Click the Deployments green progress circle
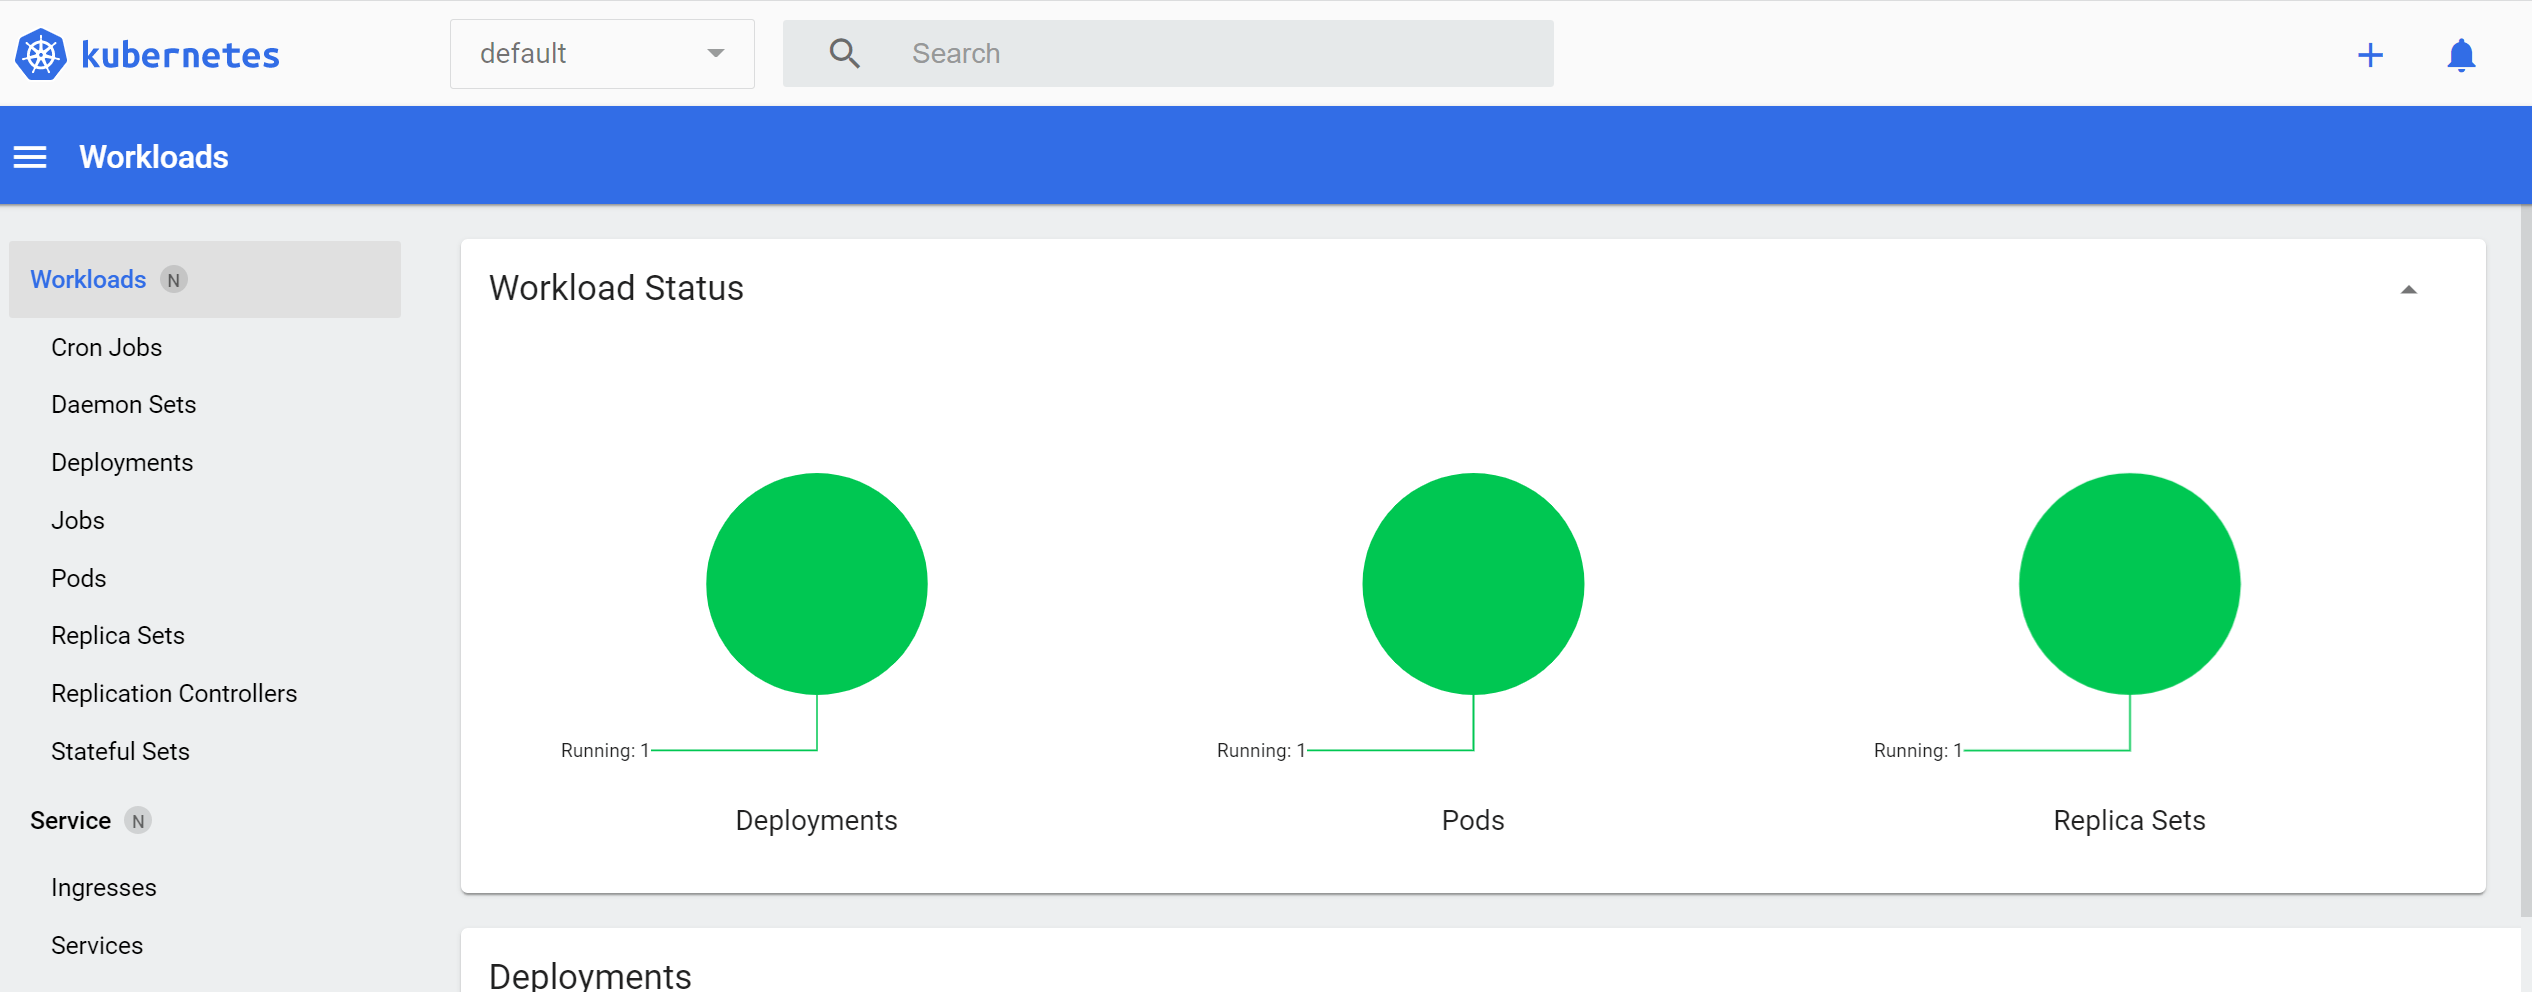2532x992 pixels. (816, 583)
